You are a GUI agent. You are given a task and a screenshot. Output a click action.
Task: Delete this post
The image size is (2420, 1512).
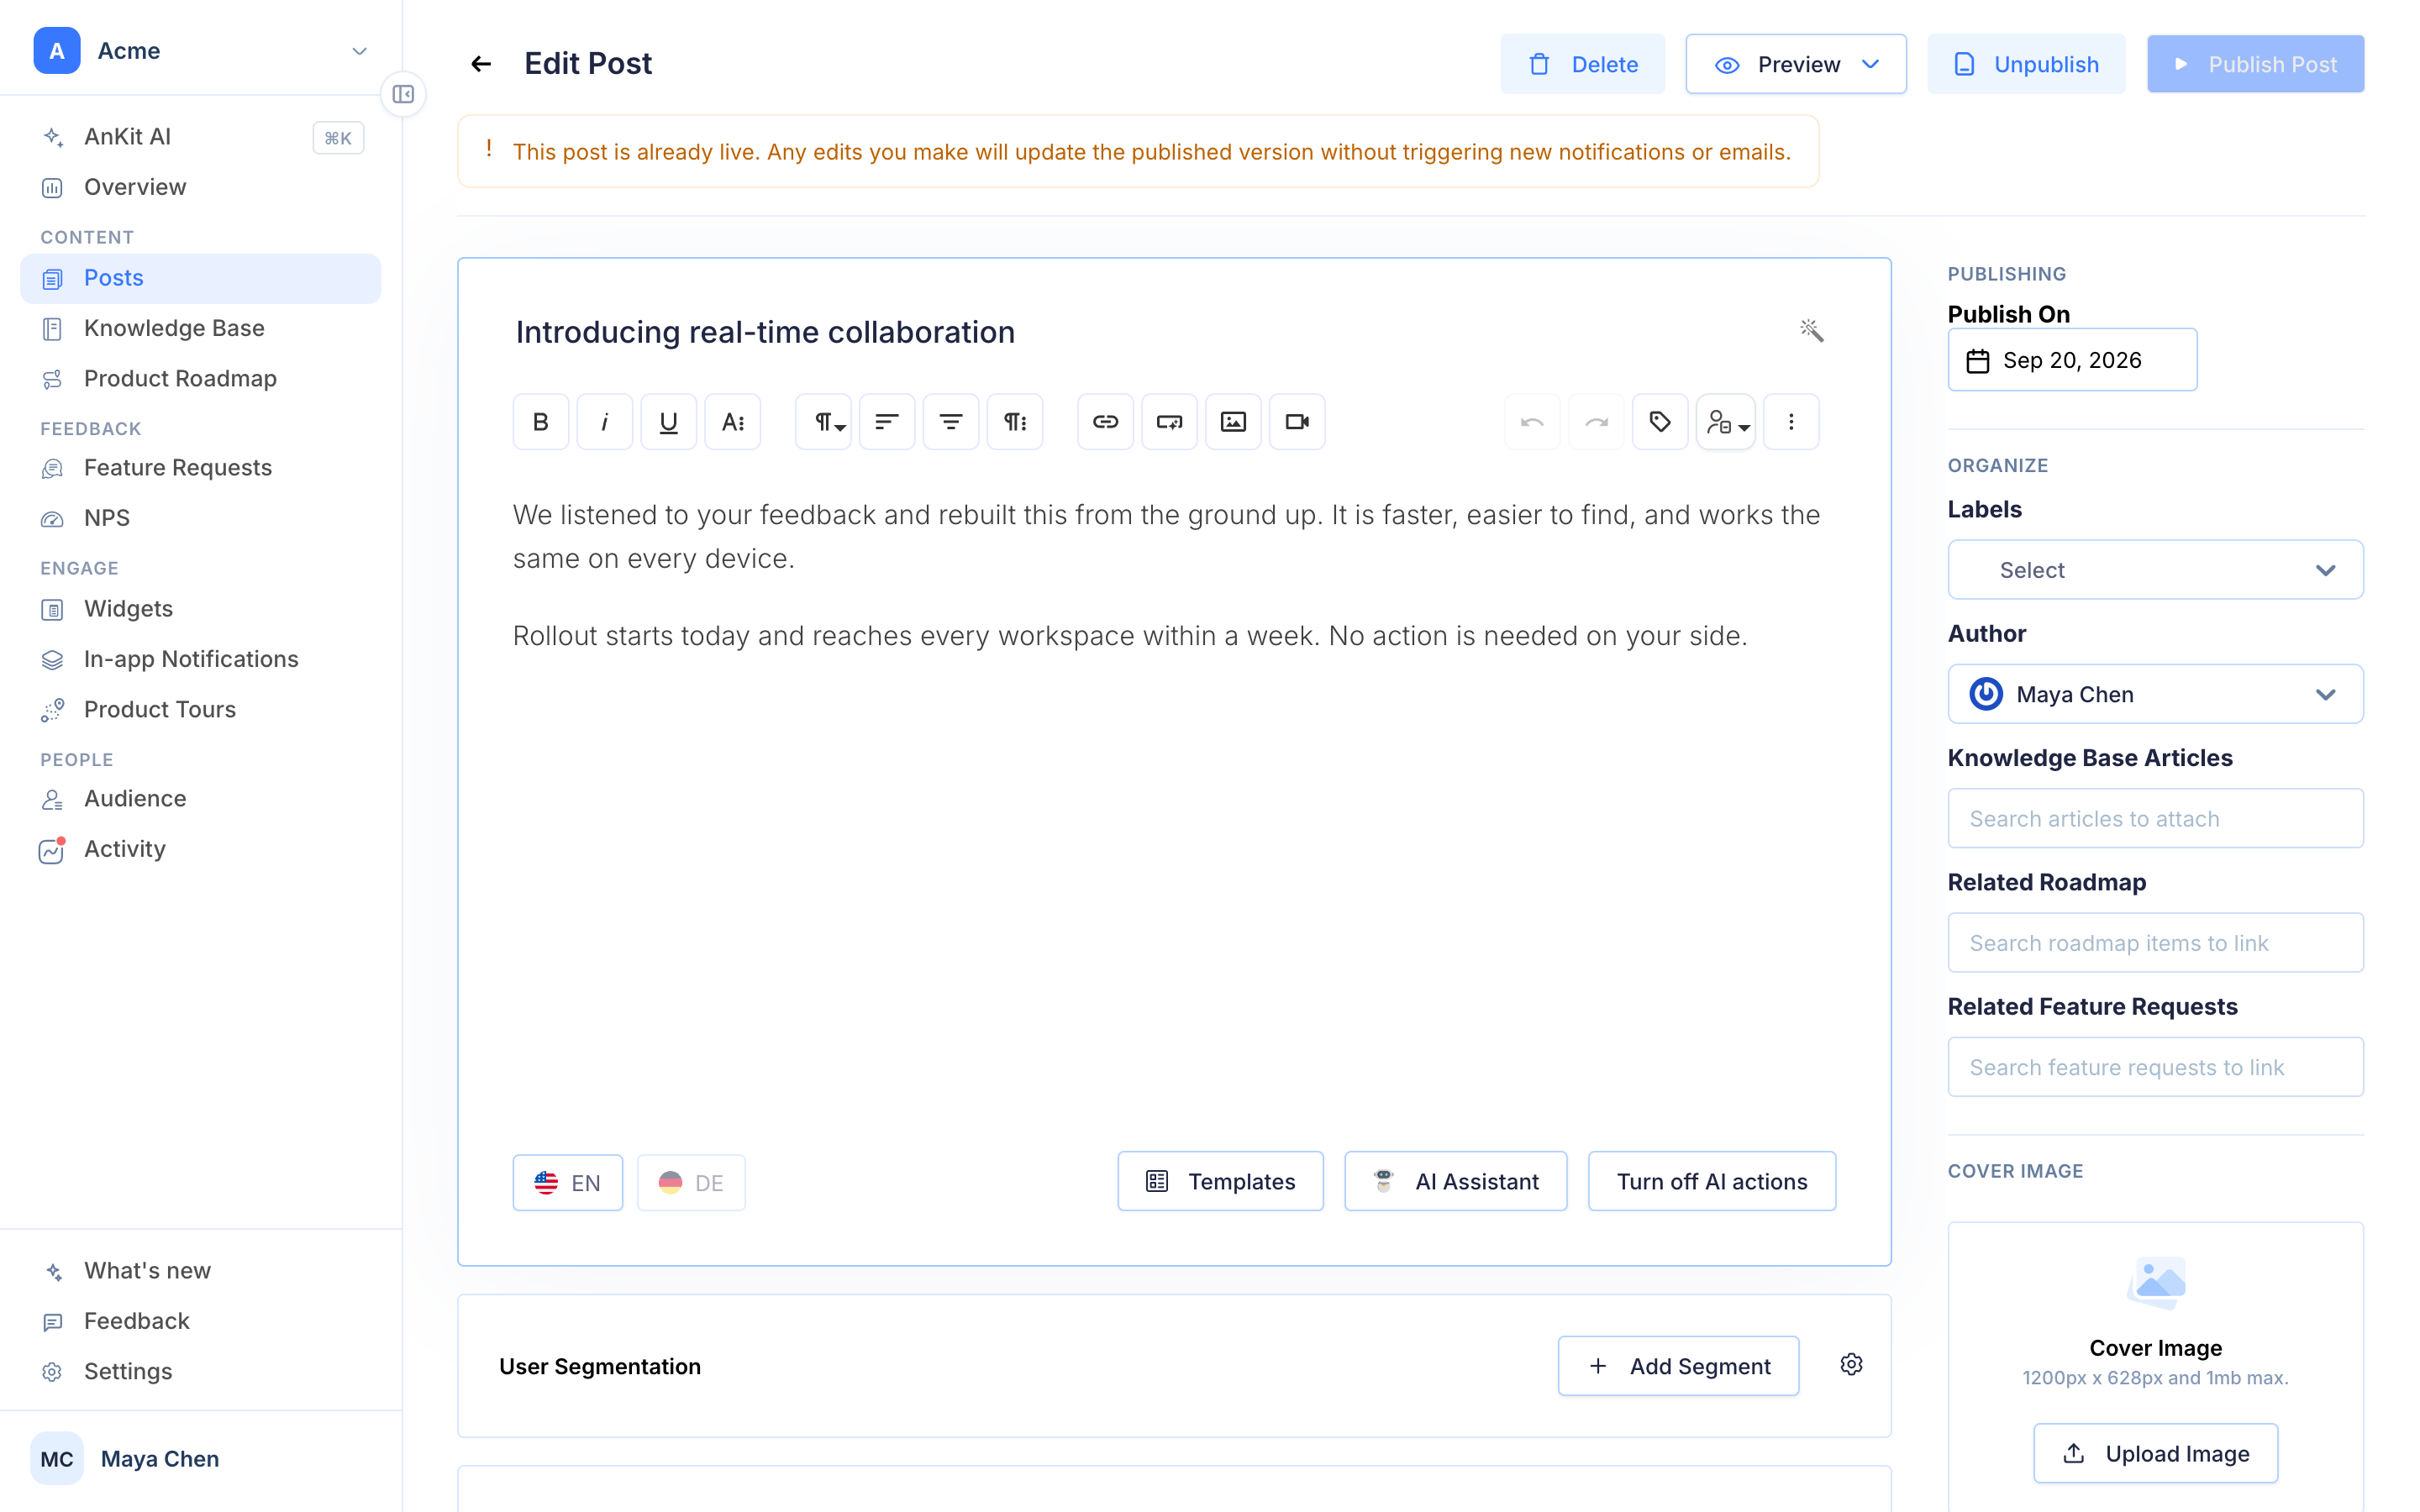click(1583, 64)
